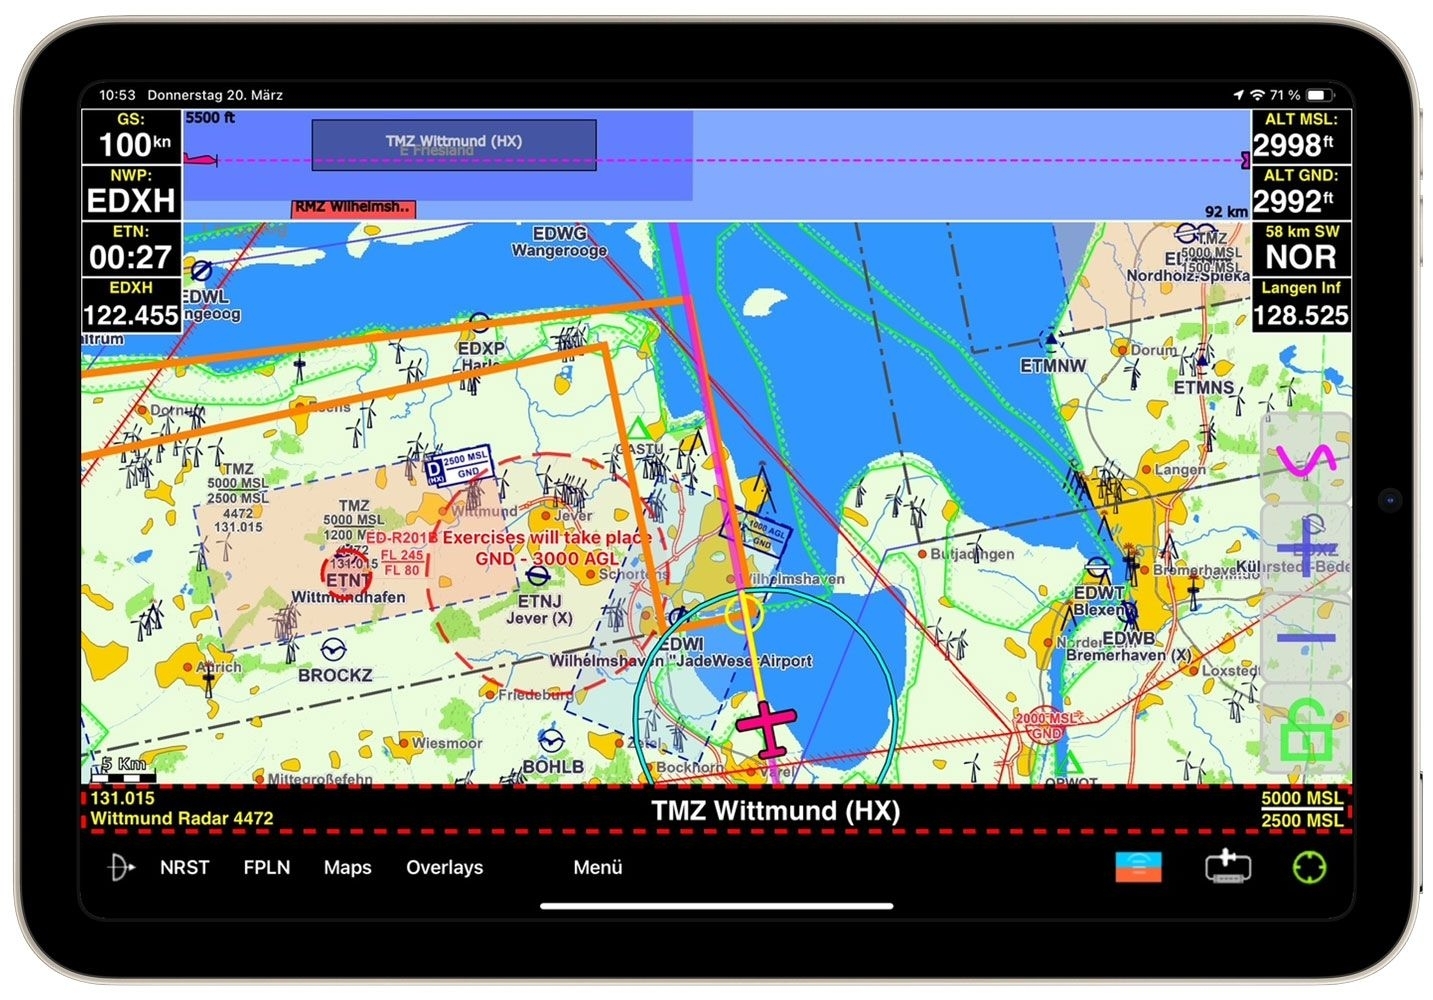Select the magenta freehand track tool
This screenshot has height=1000, width=1433.
pos(1305,459)
